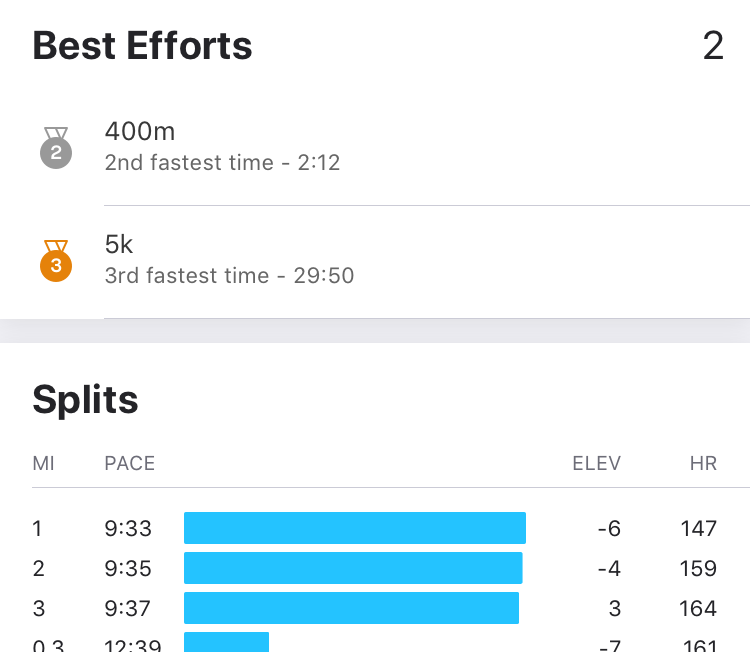Select the 0.3 mile partial split bar
Viewport: 750px width, 652px height.
tap(226, 642)
